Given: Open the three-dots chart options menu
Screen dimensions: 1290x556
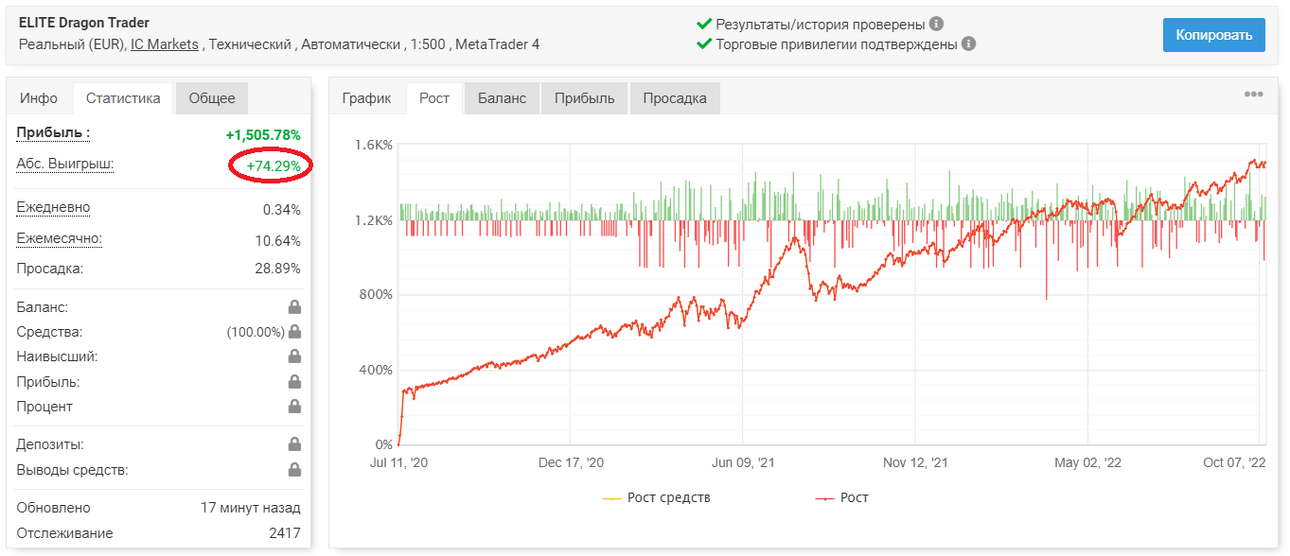Looking at the screenshot, I should 1253,94.
